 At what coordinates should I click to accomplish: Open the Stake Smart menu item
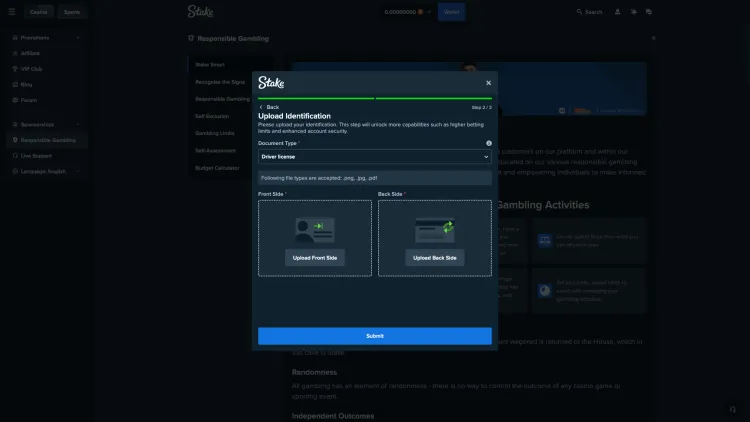coord(210,65)
